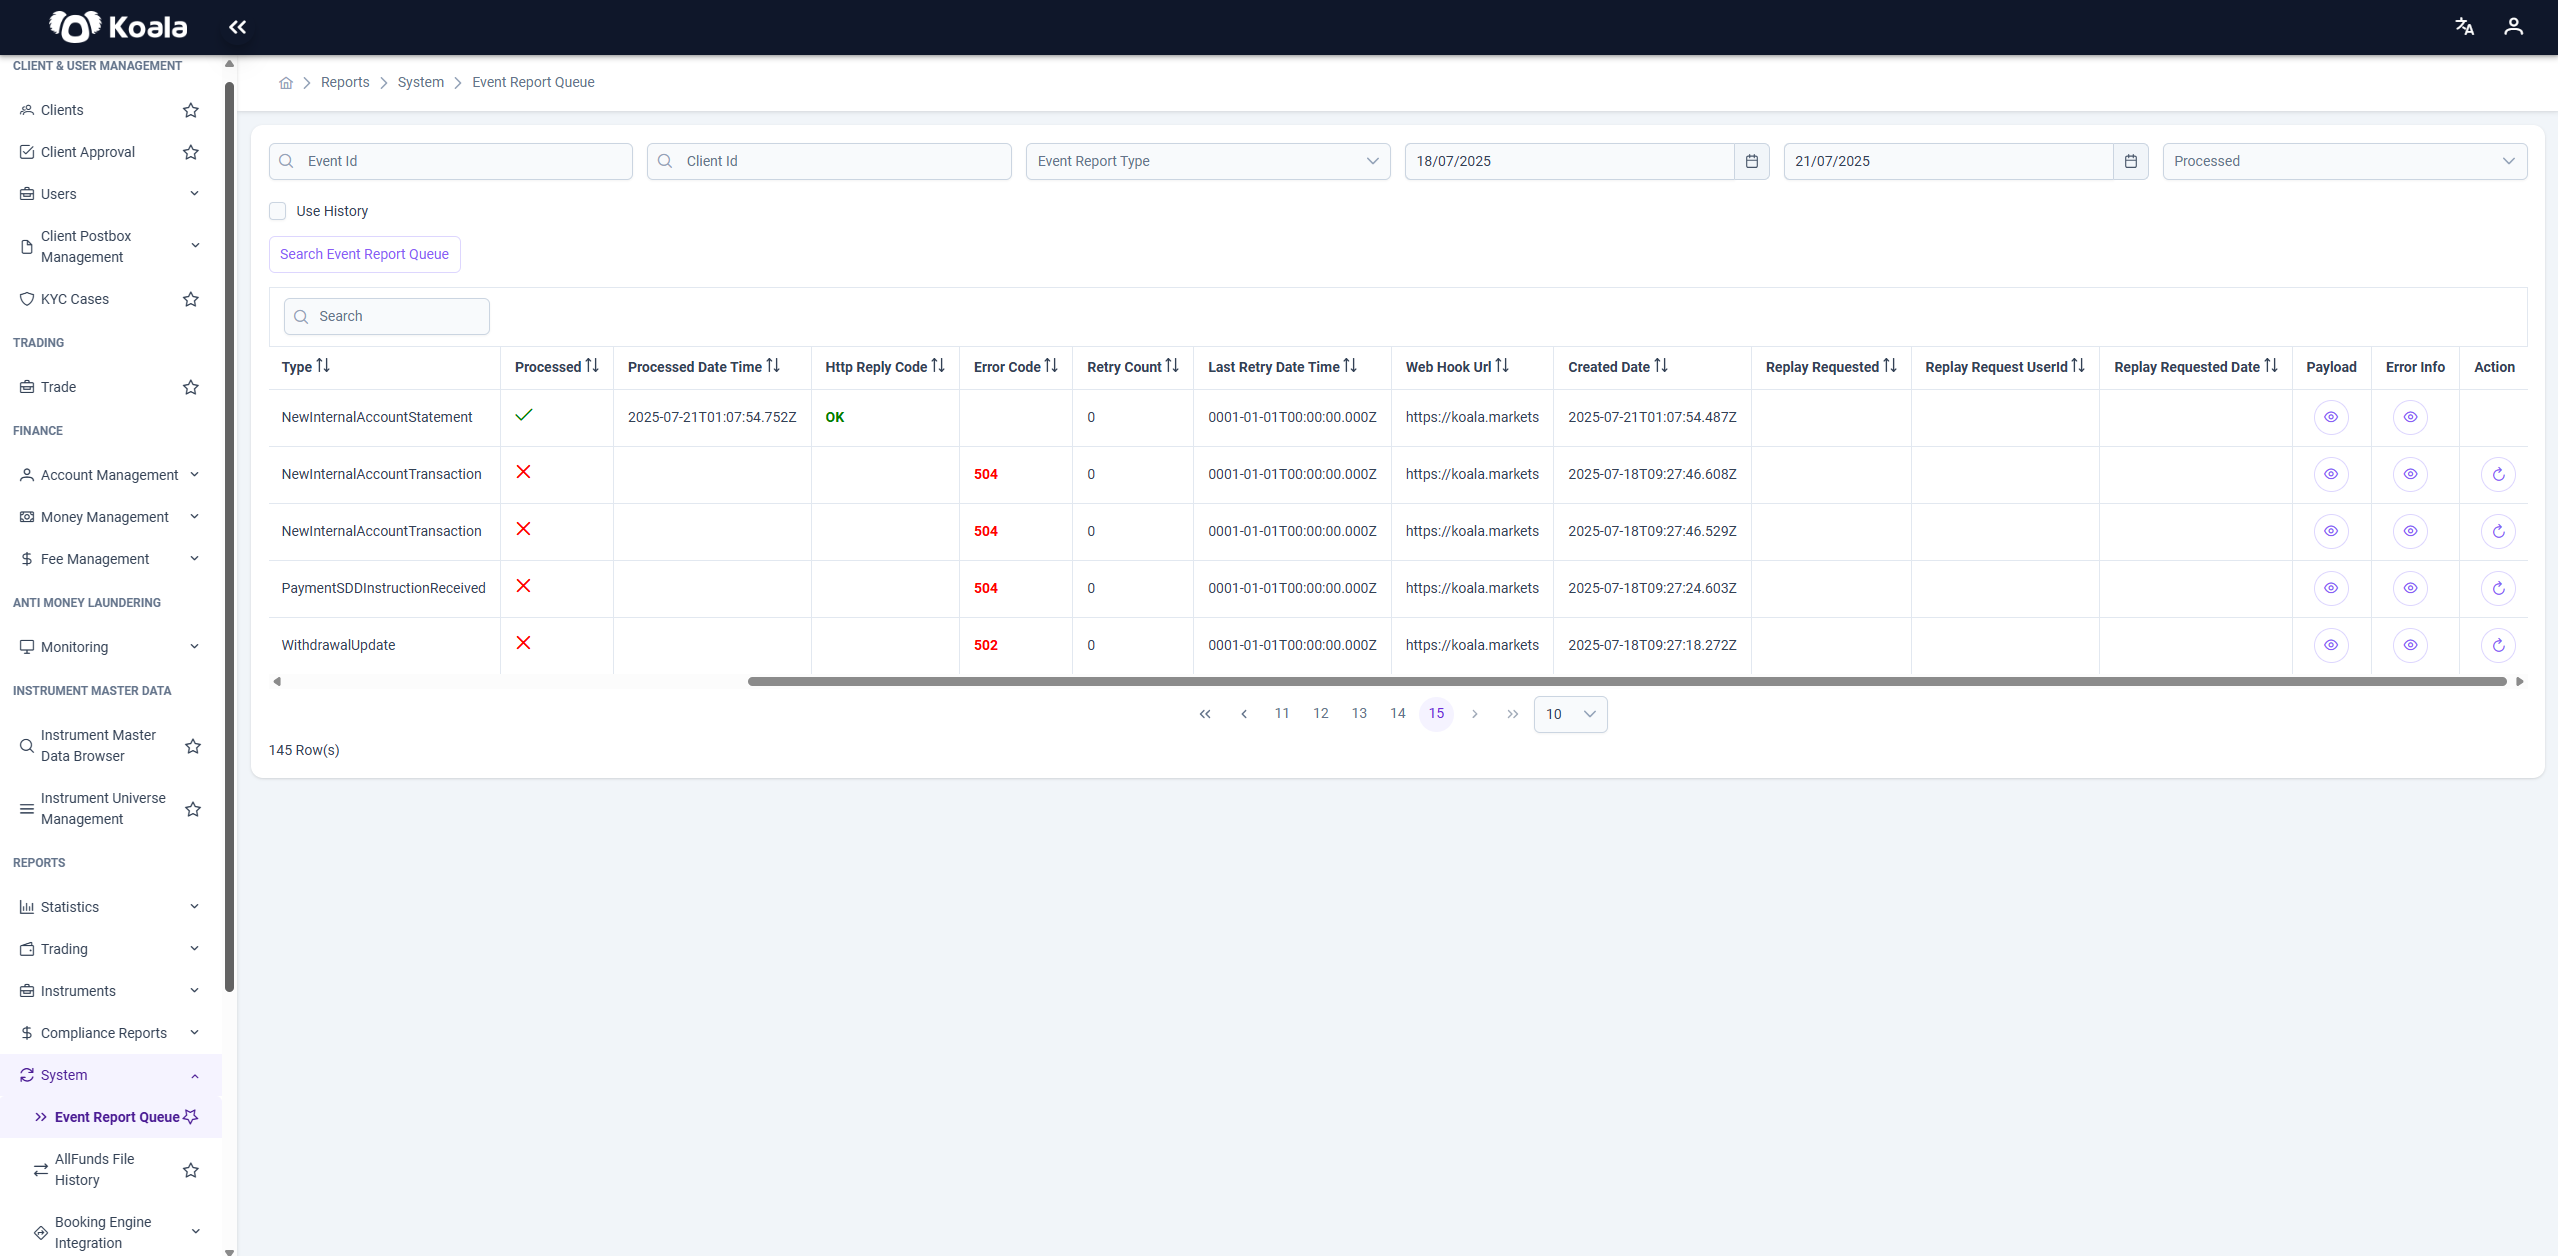
Task: Open the Event Report Type dropdown
Action: 1208,161
